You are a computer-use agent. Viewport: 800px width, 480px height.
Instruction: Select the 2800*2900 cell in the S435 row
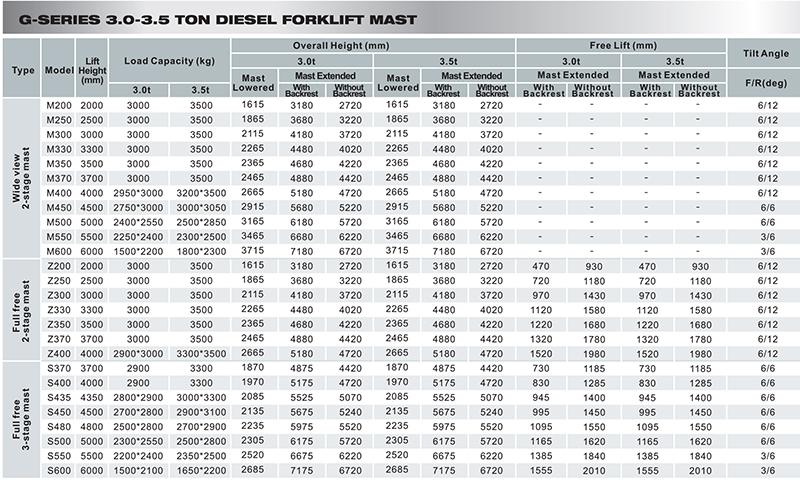pyautogui.click(x=138, y=398)
